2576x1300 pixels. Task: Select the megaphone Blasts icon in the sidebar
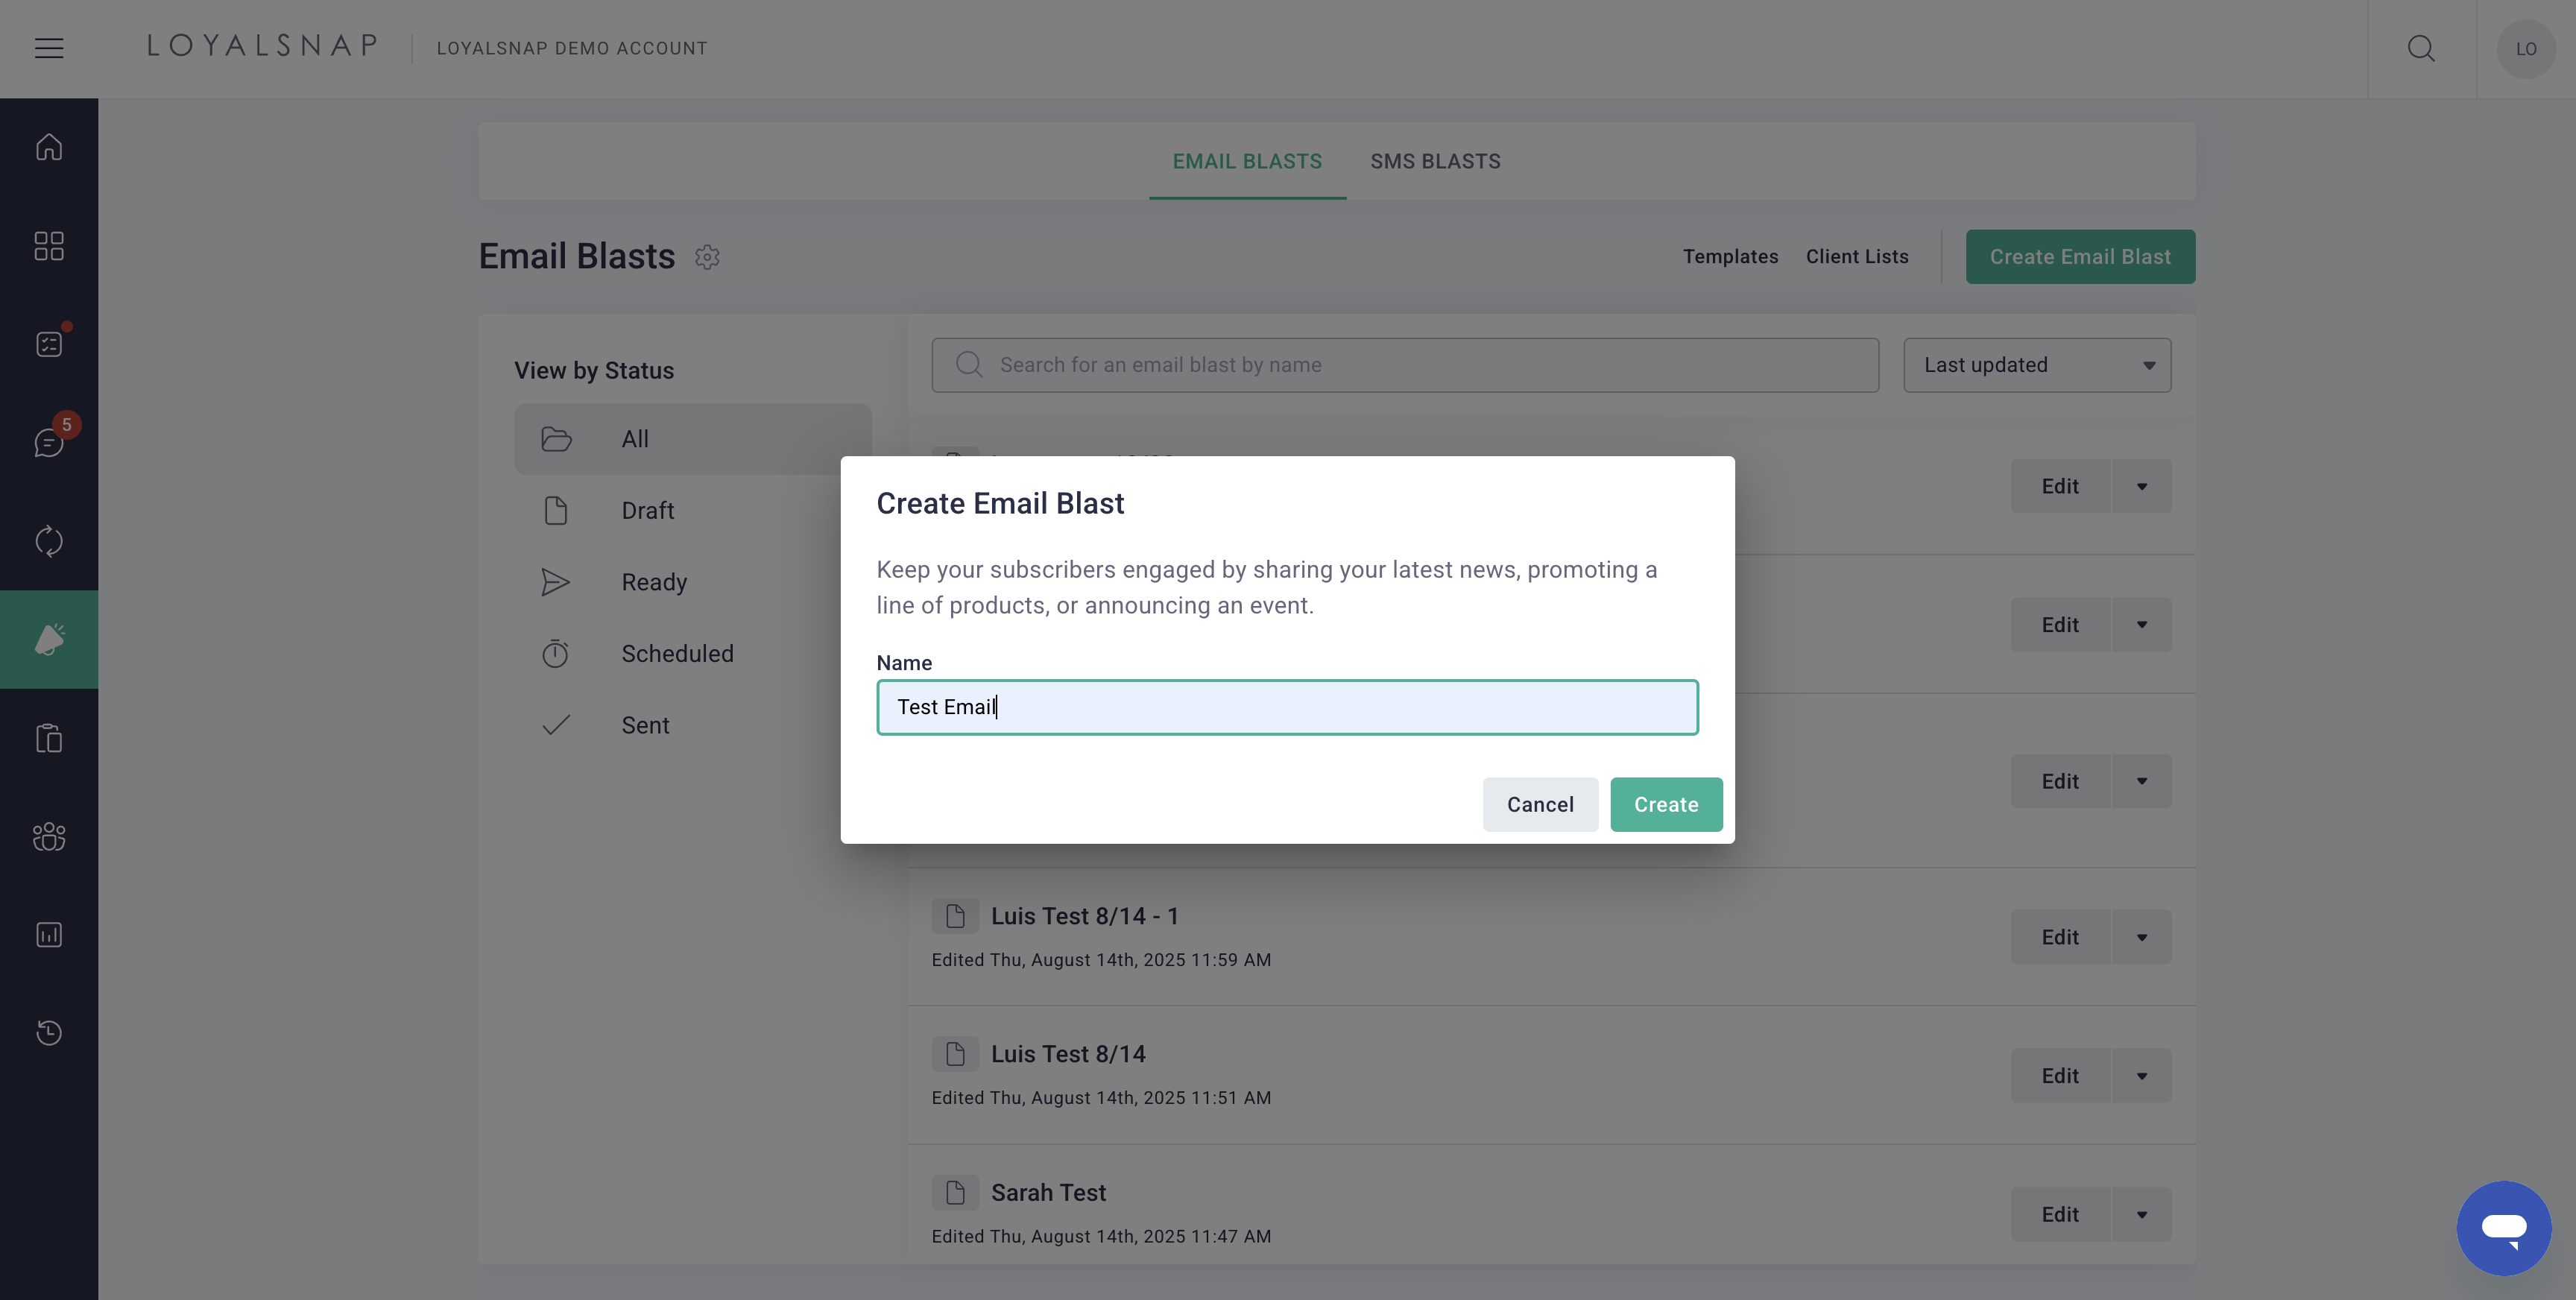pos(49,639)
